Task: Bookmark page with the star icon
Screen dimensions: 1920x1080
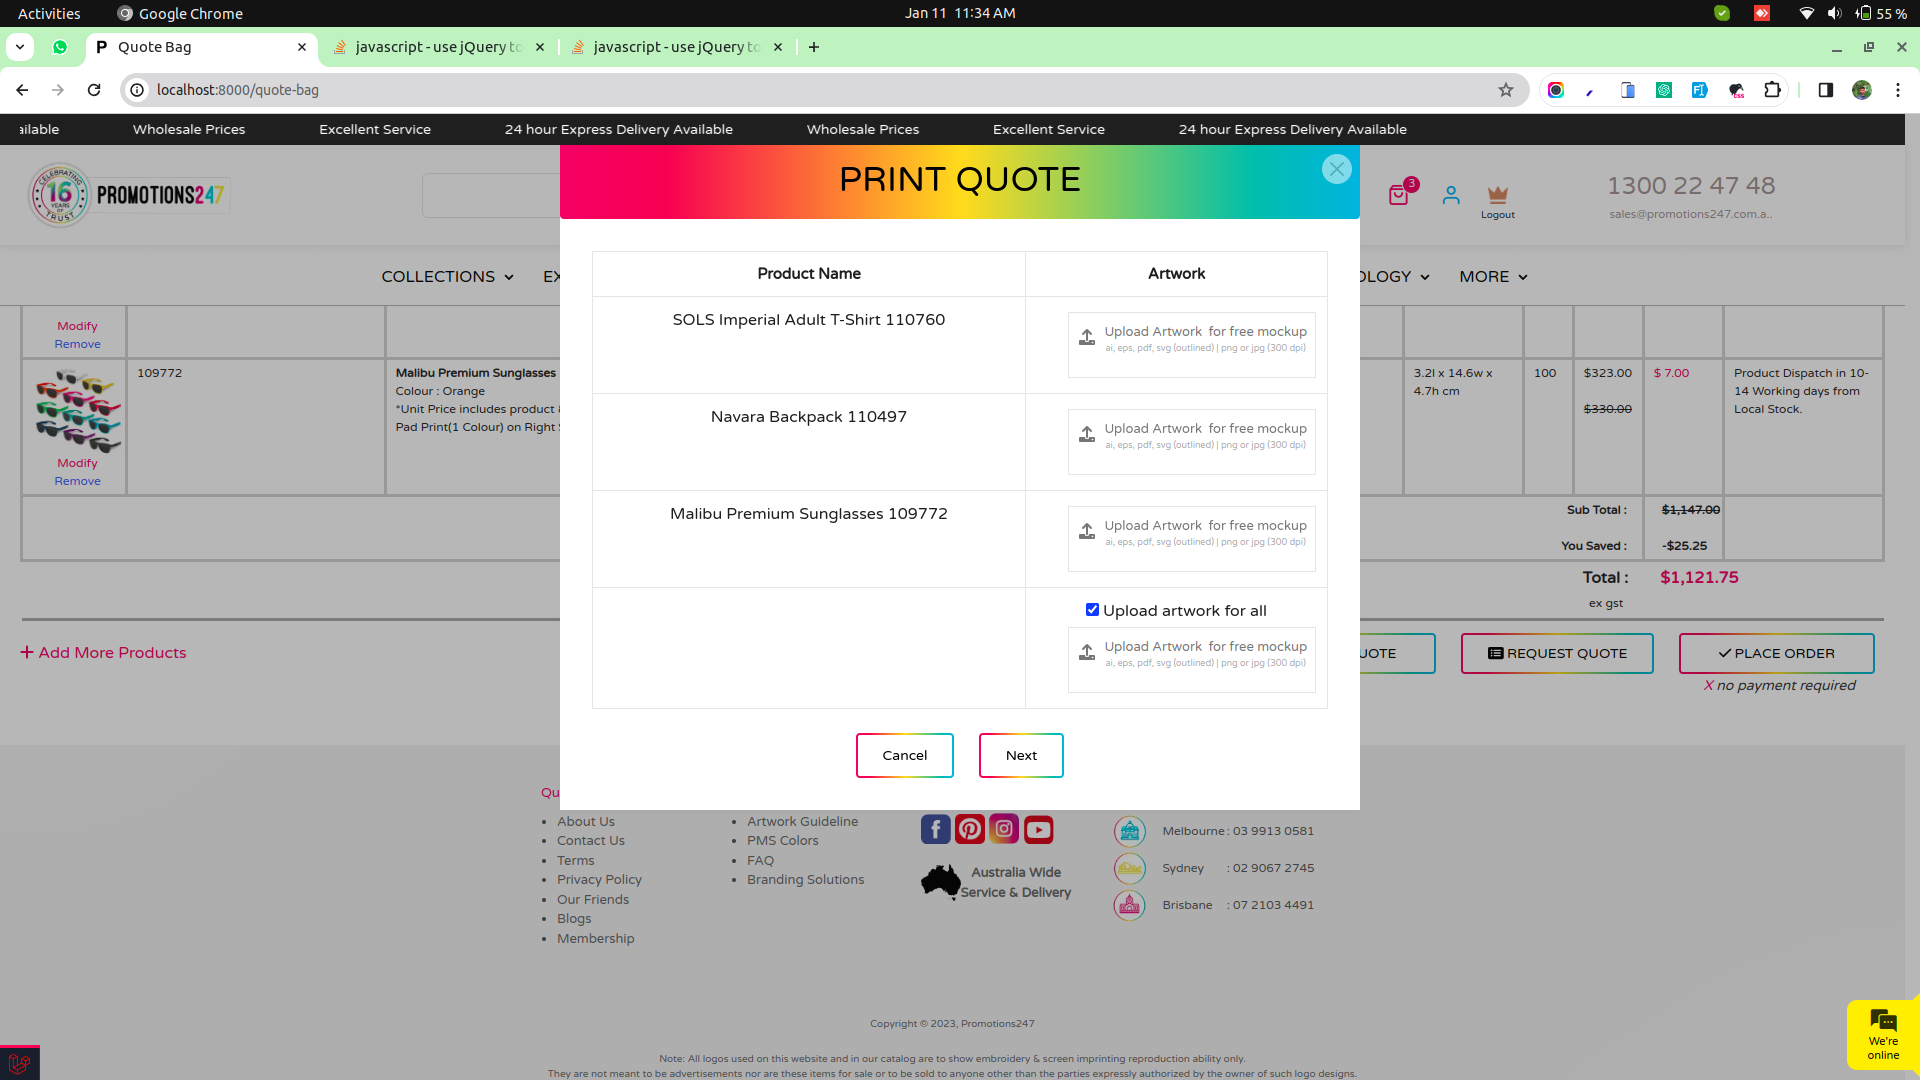Action: [1506, 90]
